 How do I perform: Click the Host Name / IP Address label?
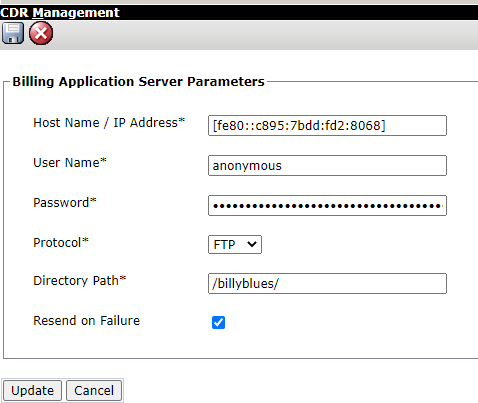[109, 123]
